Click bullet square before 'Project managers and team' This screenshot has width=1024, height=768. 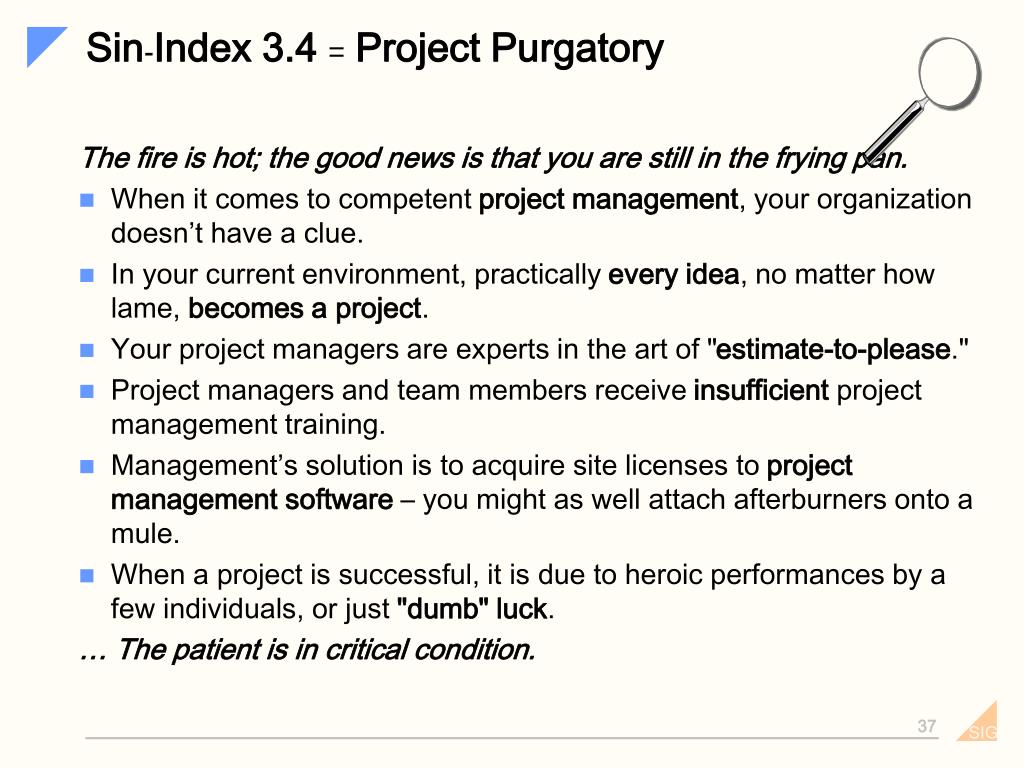87,391
